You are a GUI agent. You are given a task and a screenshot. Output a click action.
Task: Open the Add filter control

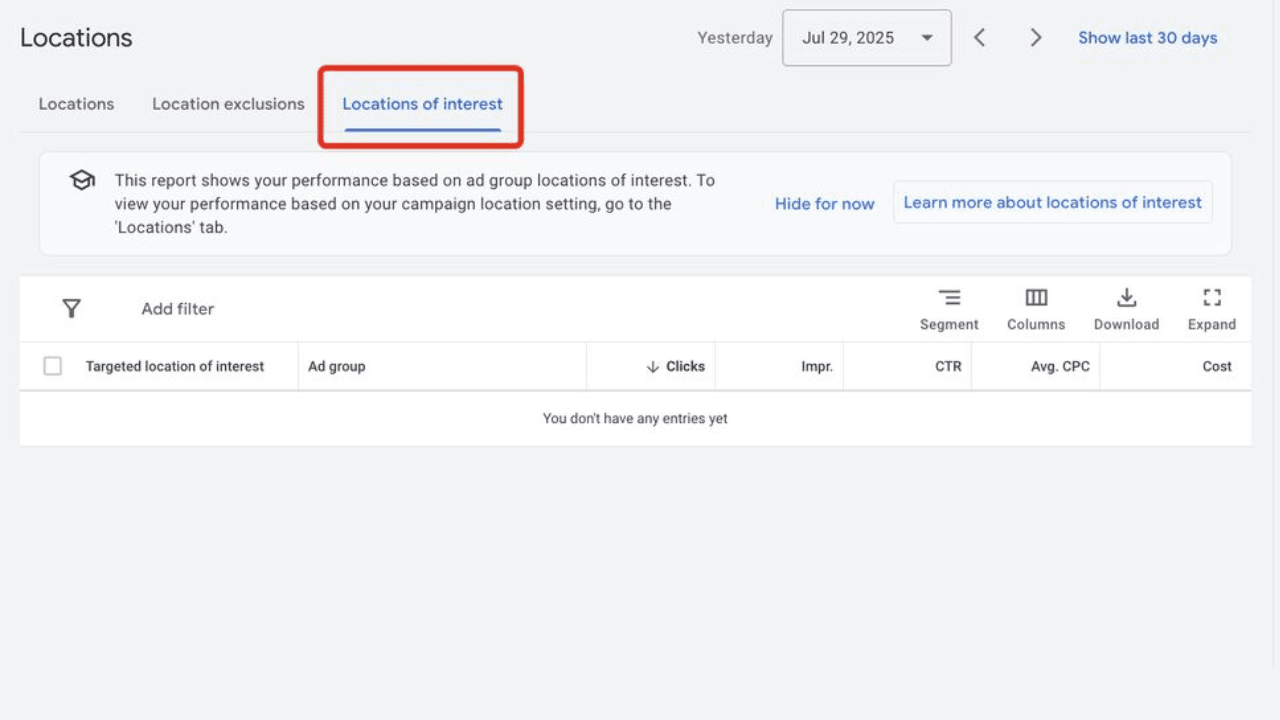click(177, 309)
